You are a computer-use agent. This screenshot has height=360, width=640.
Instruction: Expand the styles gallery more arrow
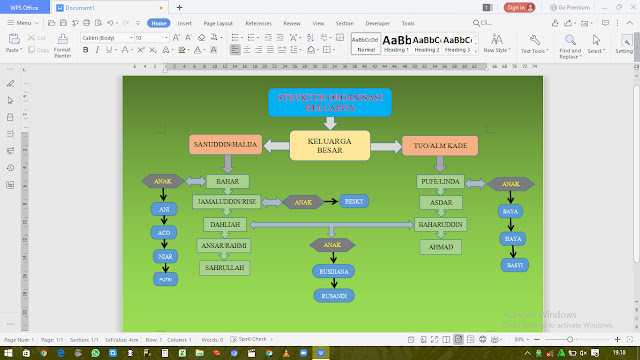pos(476,51)
